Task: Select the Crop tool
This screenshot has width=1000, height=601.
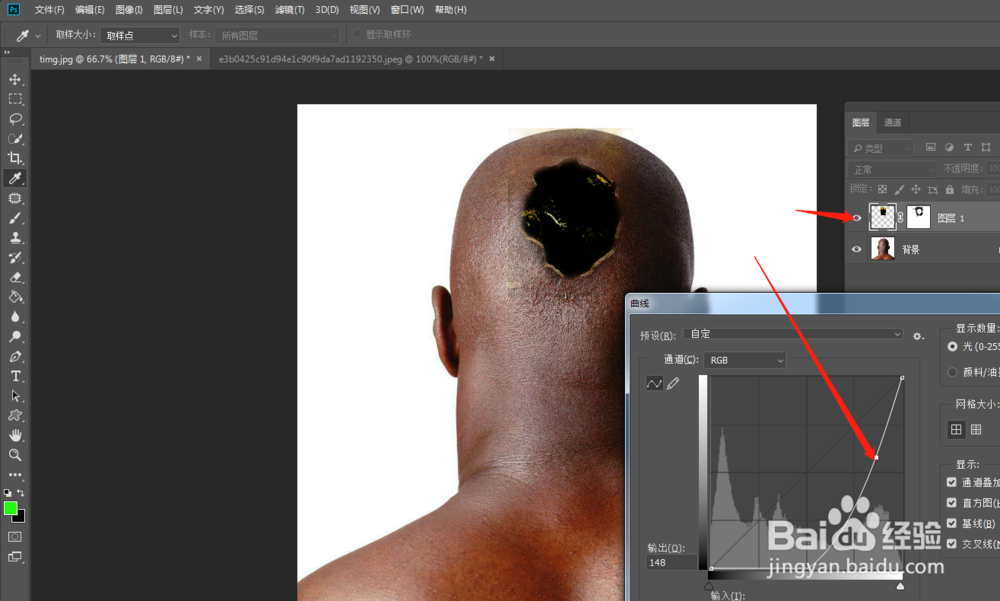Action: [x=15, y=158]
